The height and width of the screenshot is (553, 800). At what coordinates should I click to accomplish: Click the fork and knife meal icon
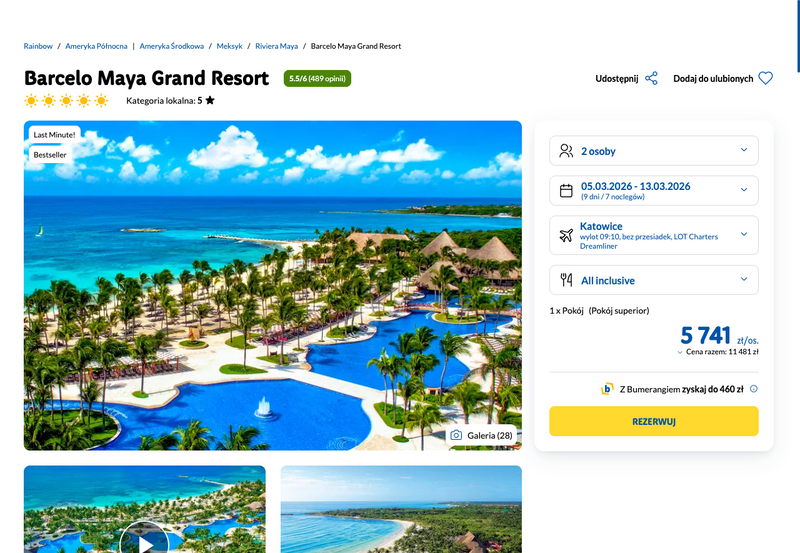tap(566, 280)
